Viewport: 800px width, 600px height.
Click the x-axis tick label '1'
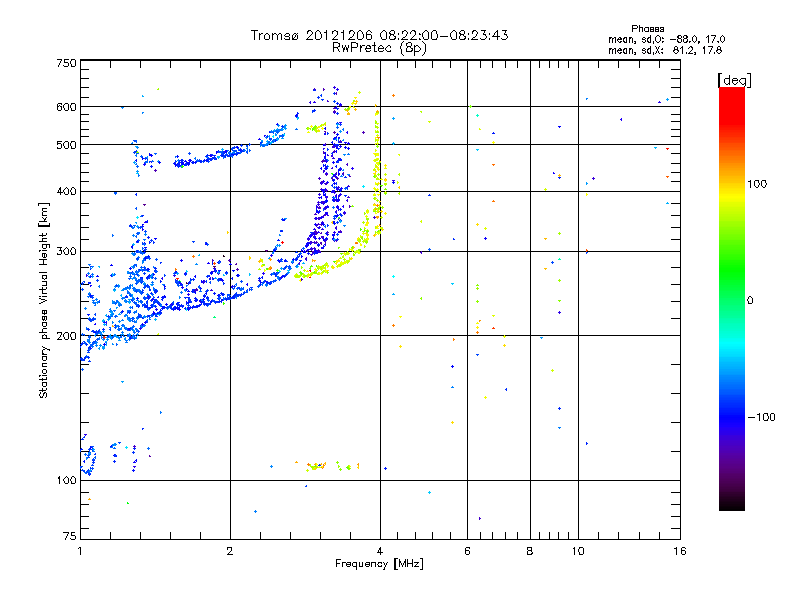(x=80, y=551)
